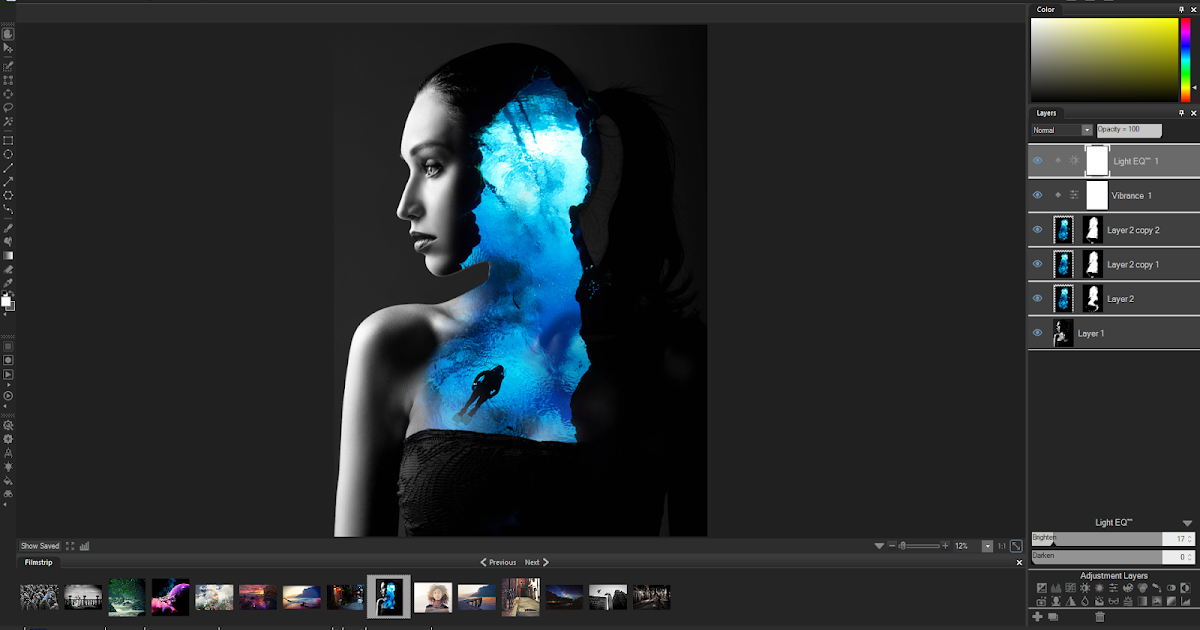1200x630 pixels.
Task: Pin the Color panel with its pin icon
Action: [1181, 9]
